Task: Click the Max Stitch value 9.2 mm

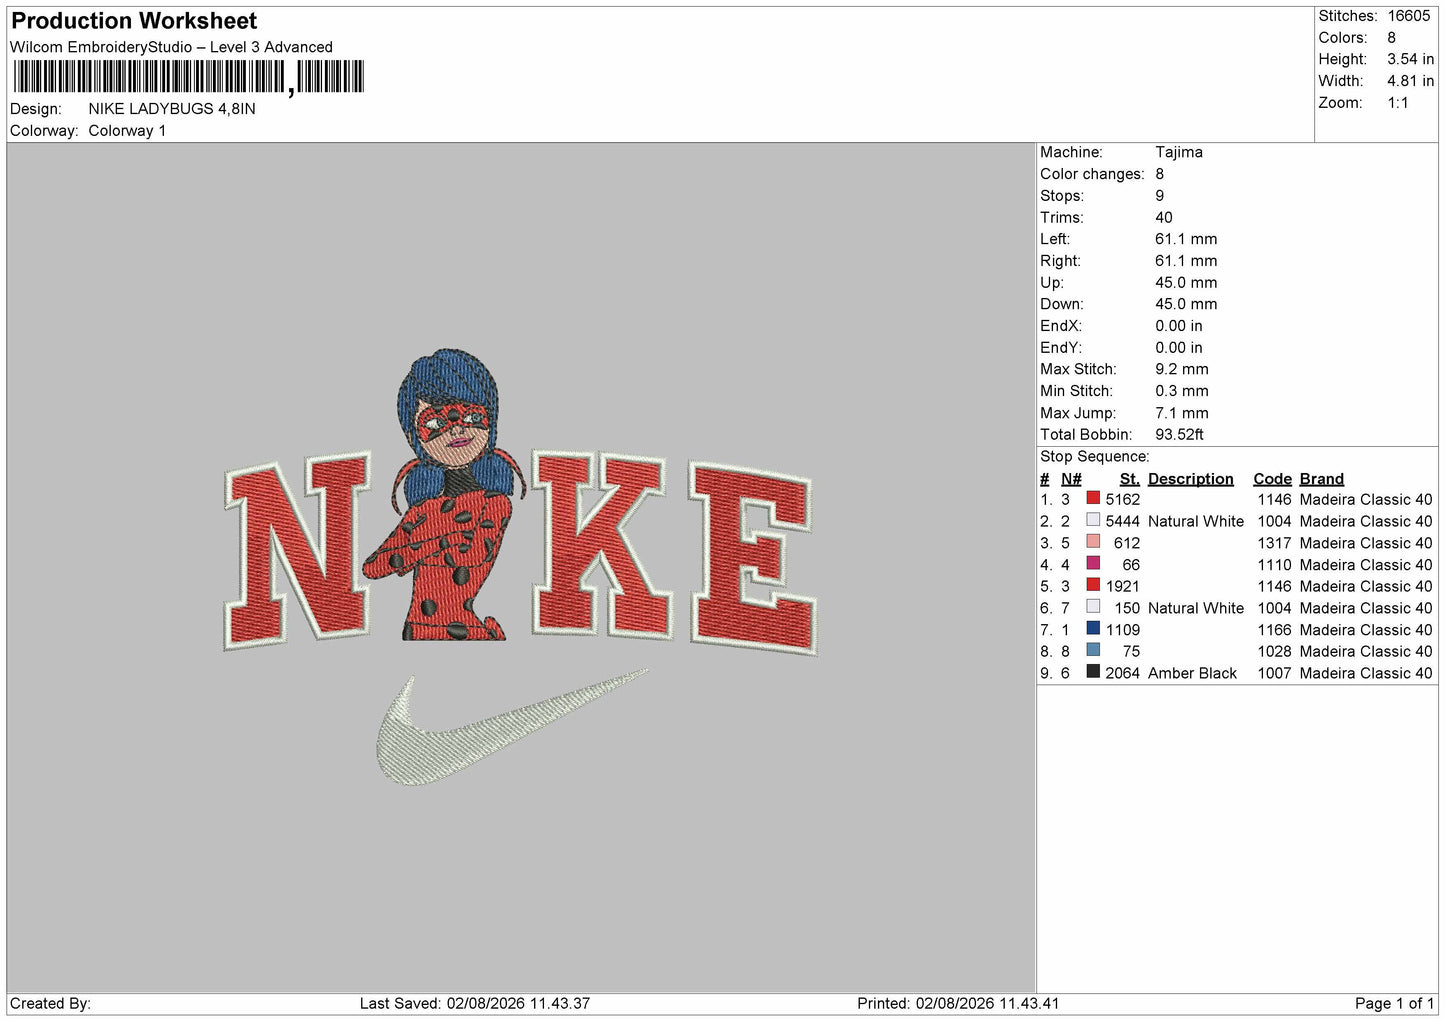Action: tap(1182, 369)
